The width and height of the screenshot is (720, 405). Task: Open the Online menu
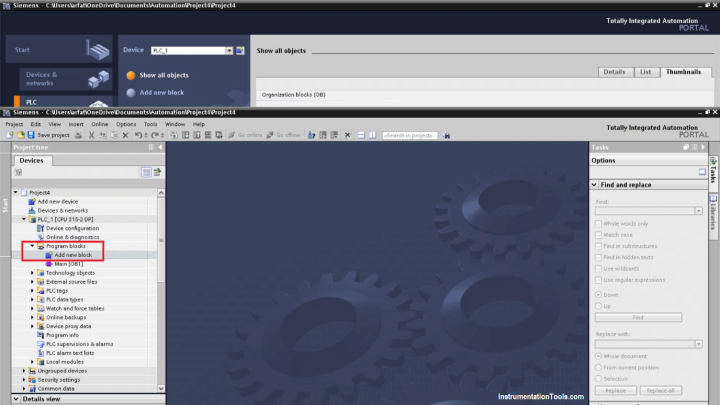[86, 124]
